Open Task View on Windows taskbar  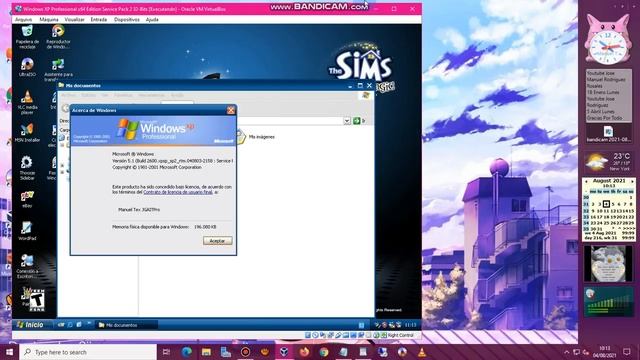coord(167,352)
